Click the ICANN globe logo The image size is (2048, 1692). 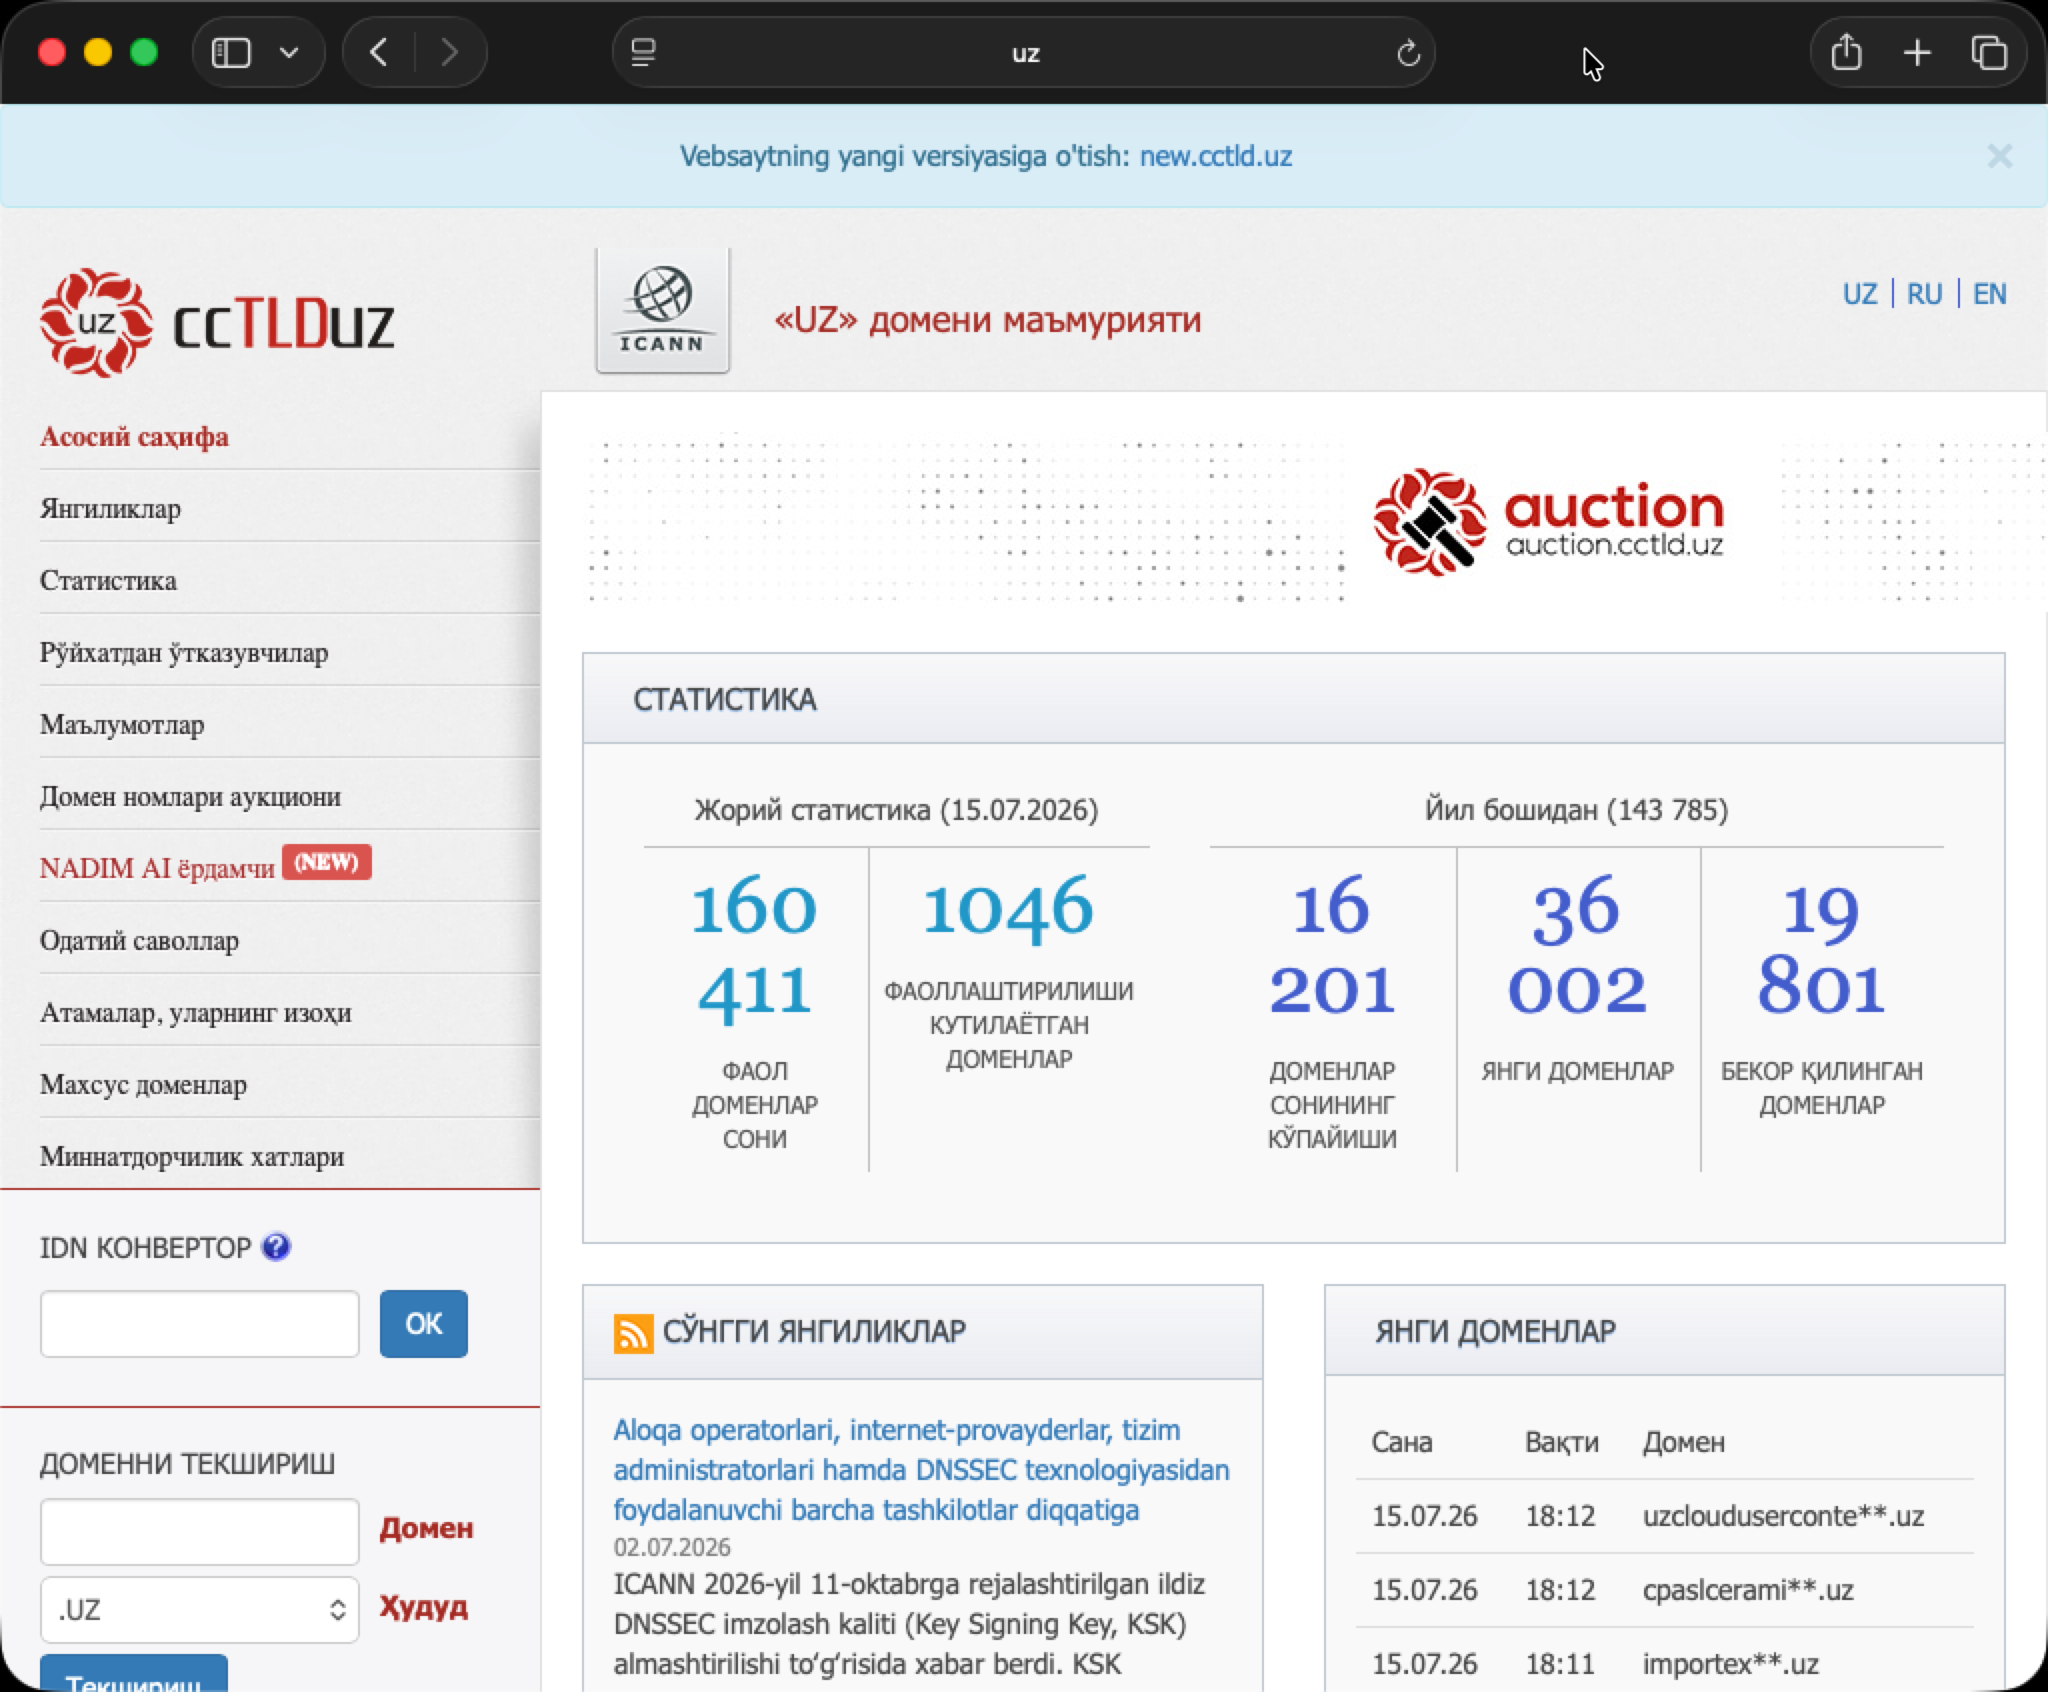(x=662, y=310)
